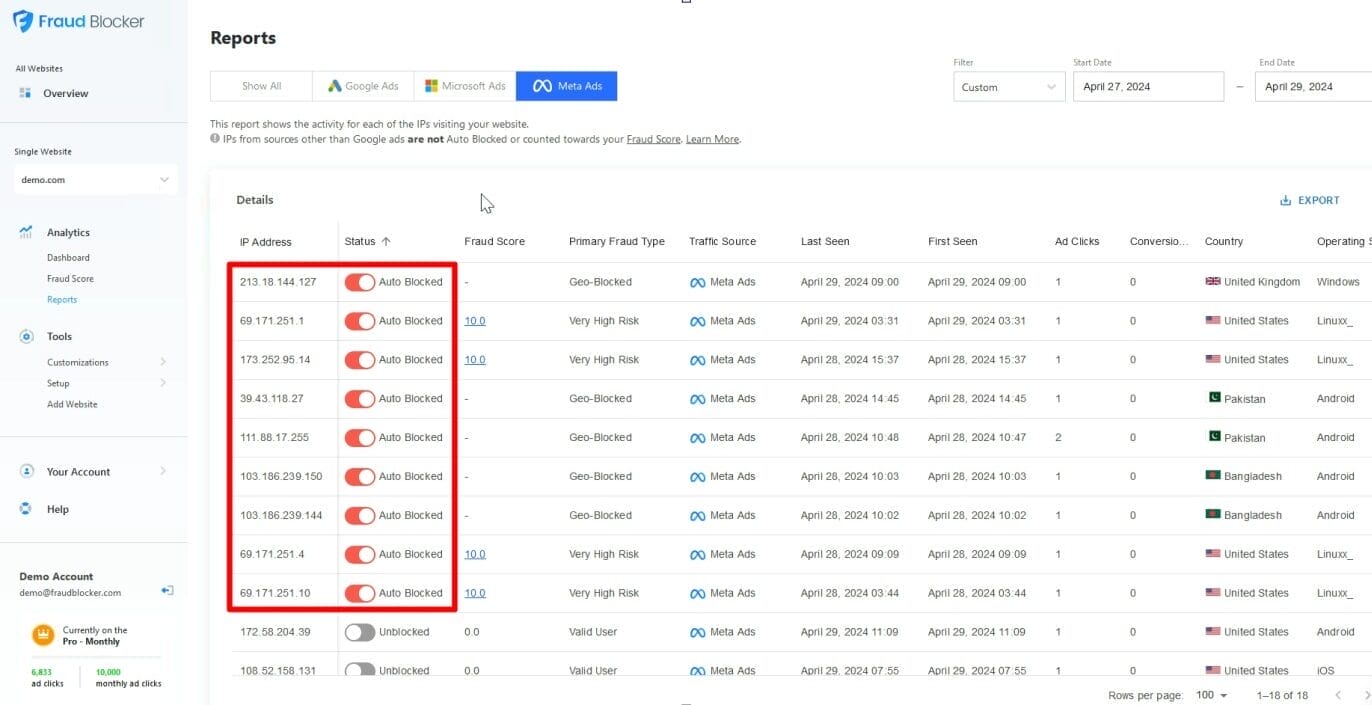The width and height of the screenshot is (1372, 705).
Task: Click Pakistan flag in 39.43.118.27 row
Action: coord(1214,397)
